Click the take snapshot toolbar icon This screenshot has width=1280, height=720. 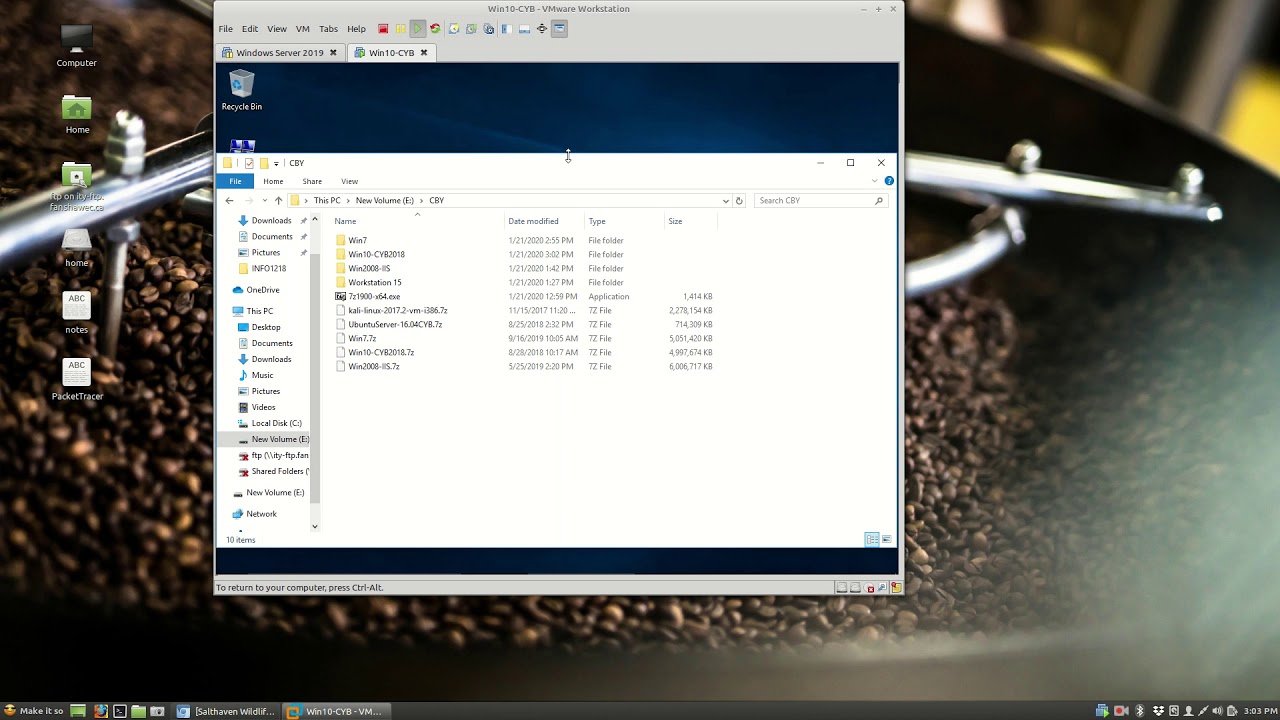tap(454, 29)
